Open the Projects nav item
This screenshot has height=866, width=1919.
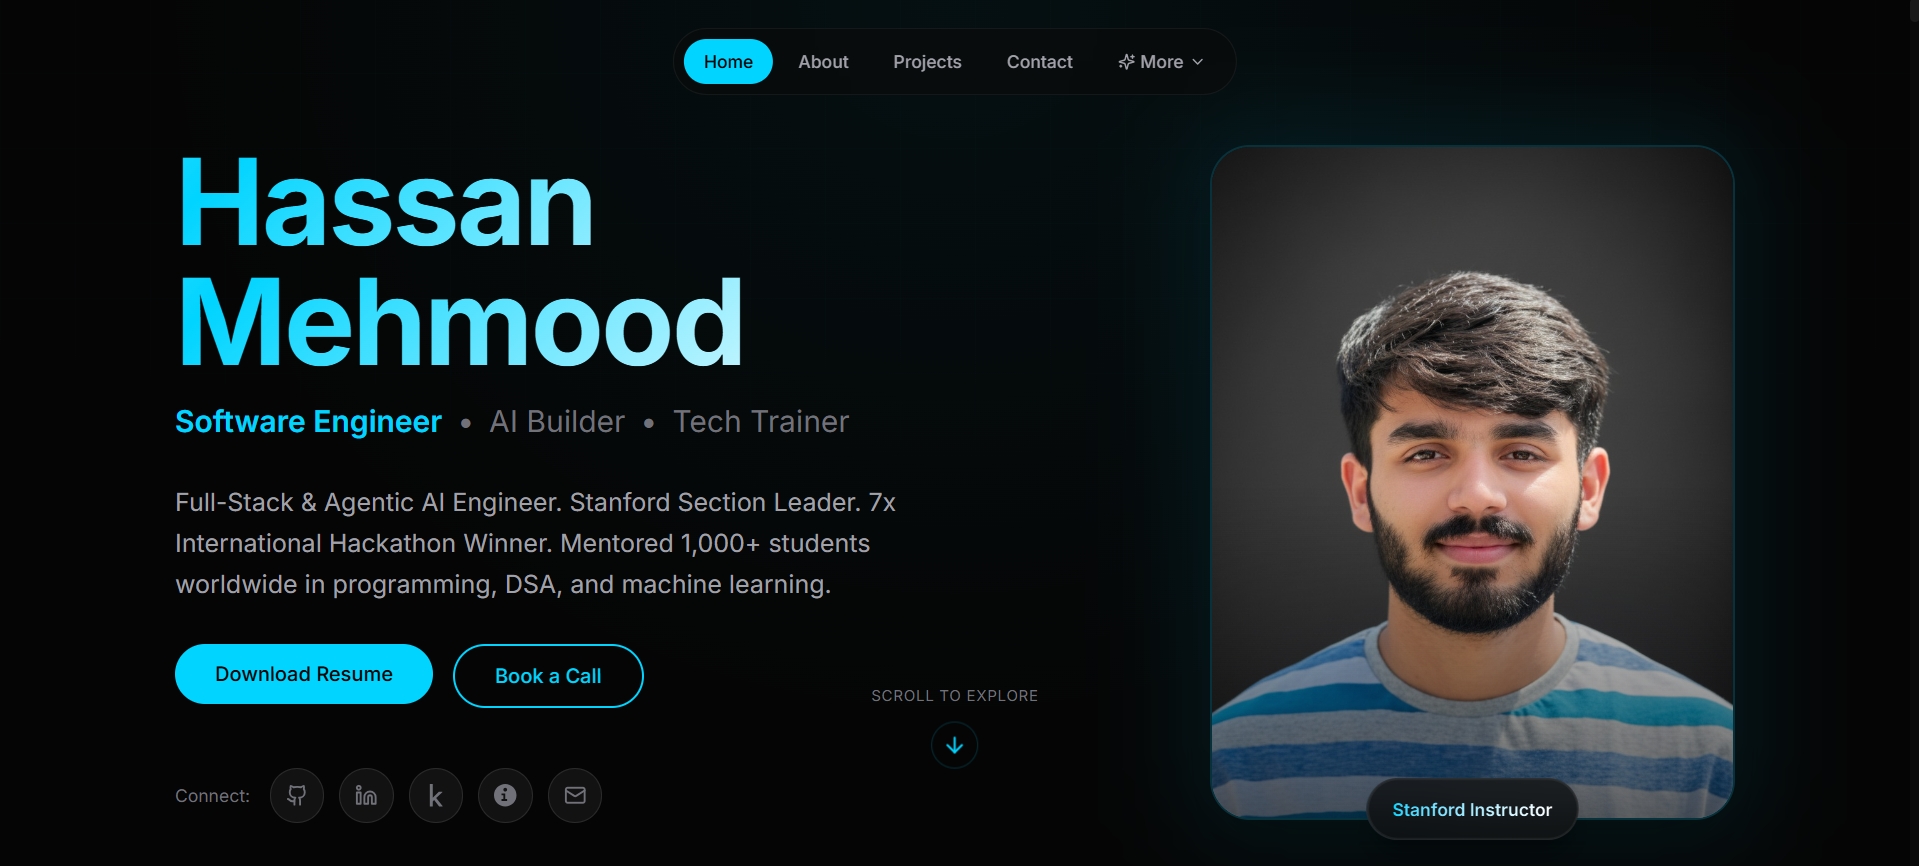[927, 62]
